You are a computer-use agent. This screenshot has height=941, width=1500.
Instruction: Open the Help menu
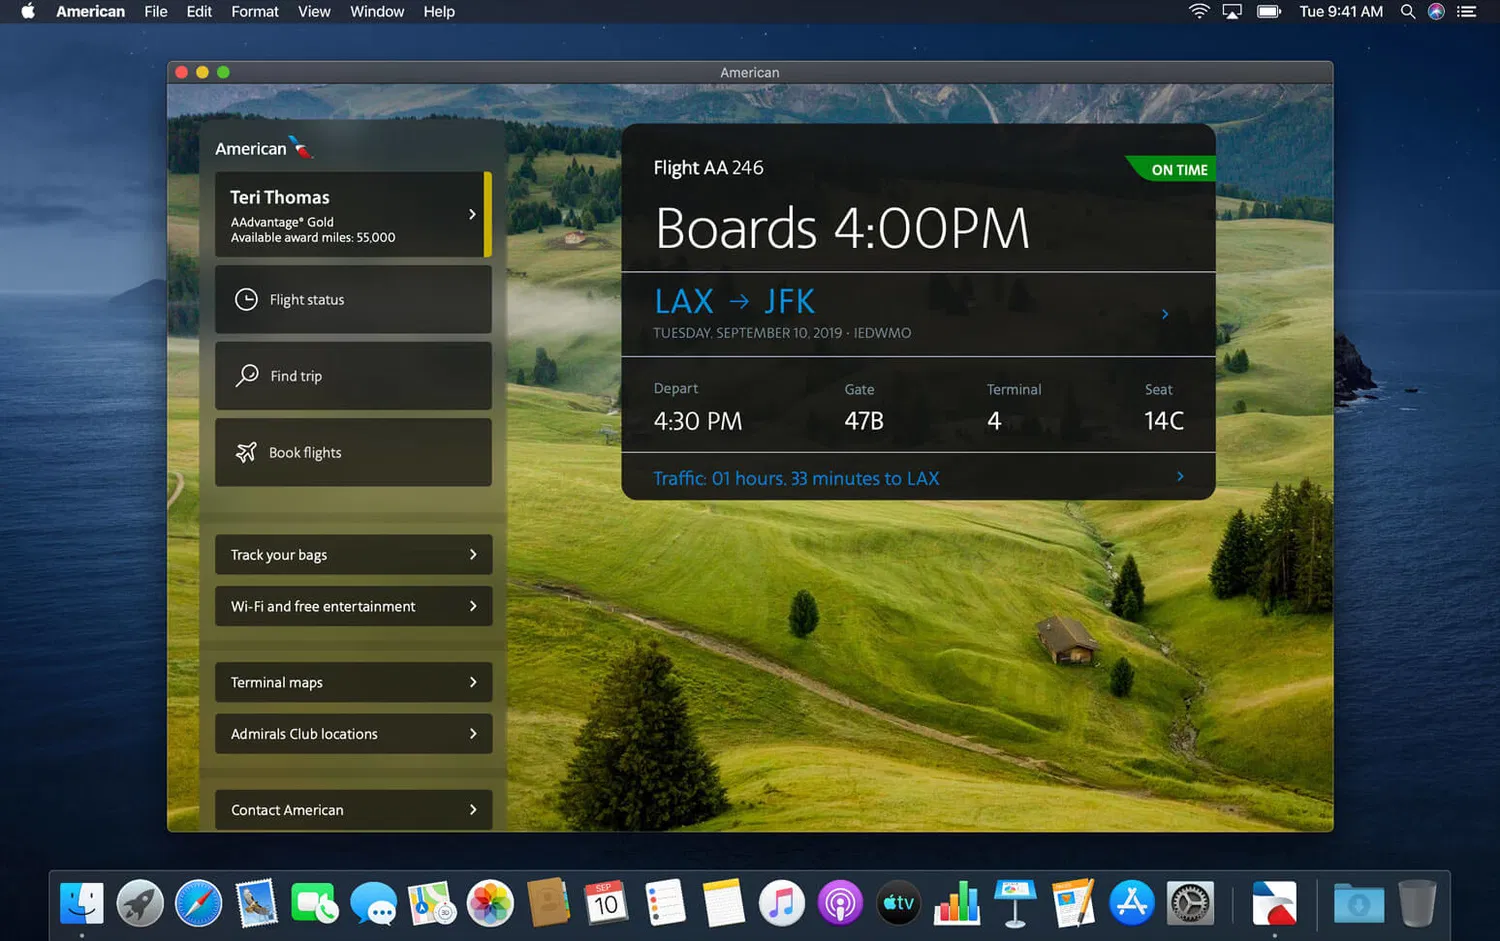(x=439, y=12)
